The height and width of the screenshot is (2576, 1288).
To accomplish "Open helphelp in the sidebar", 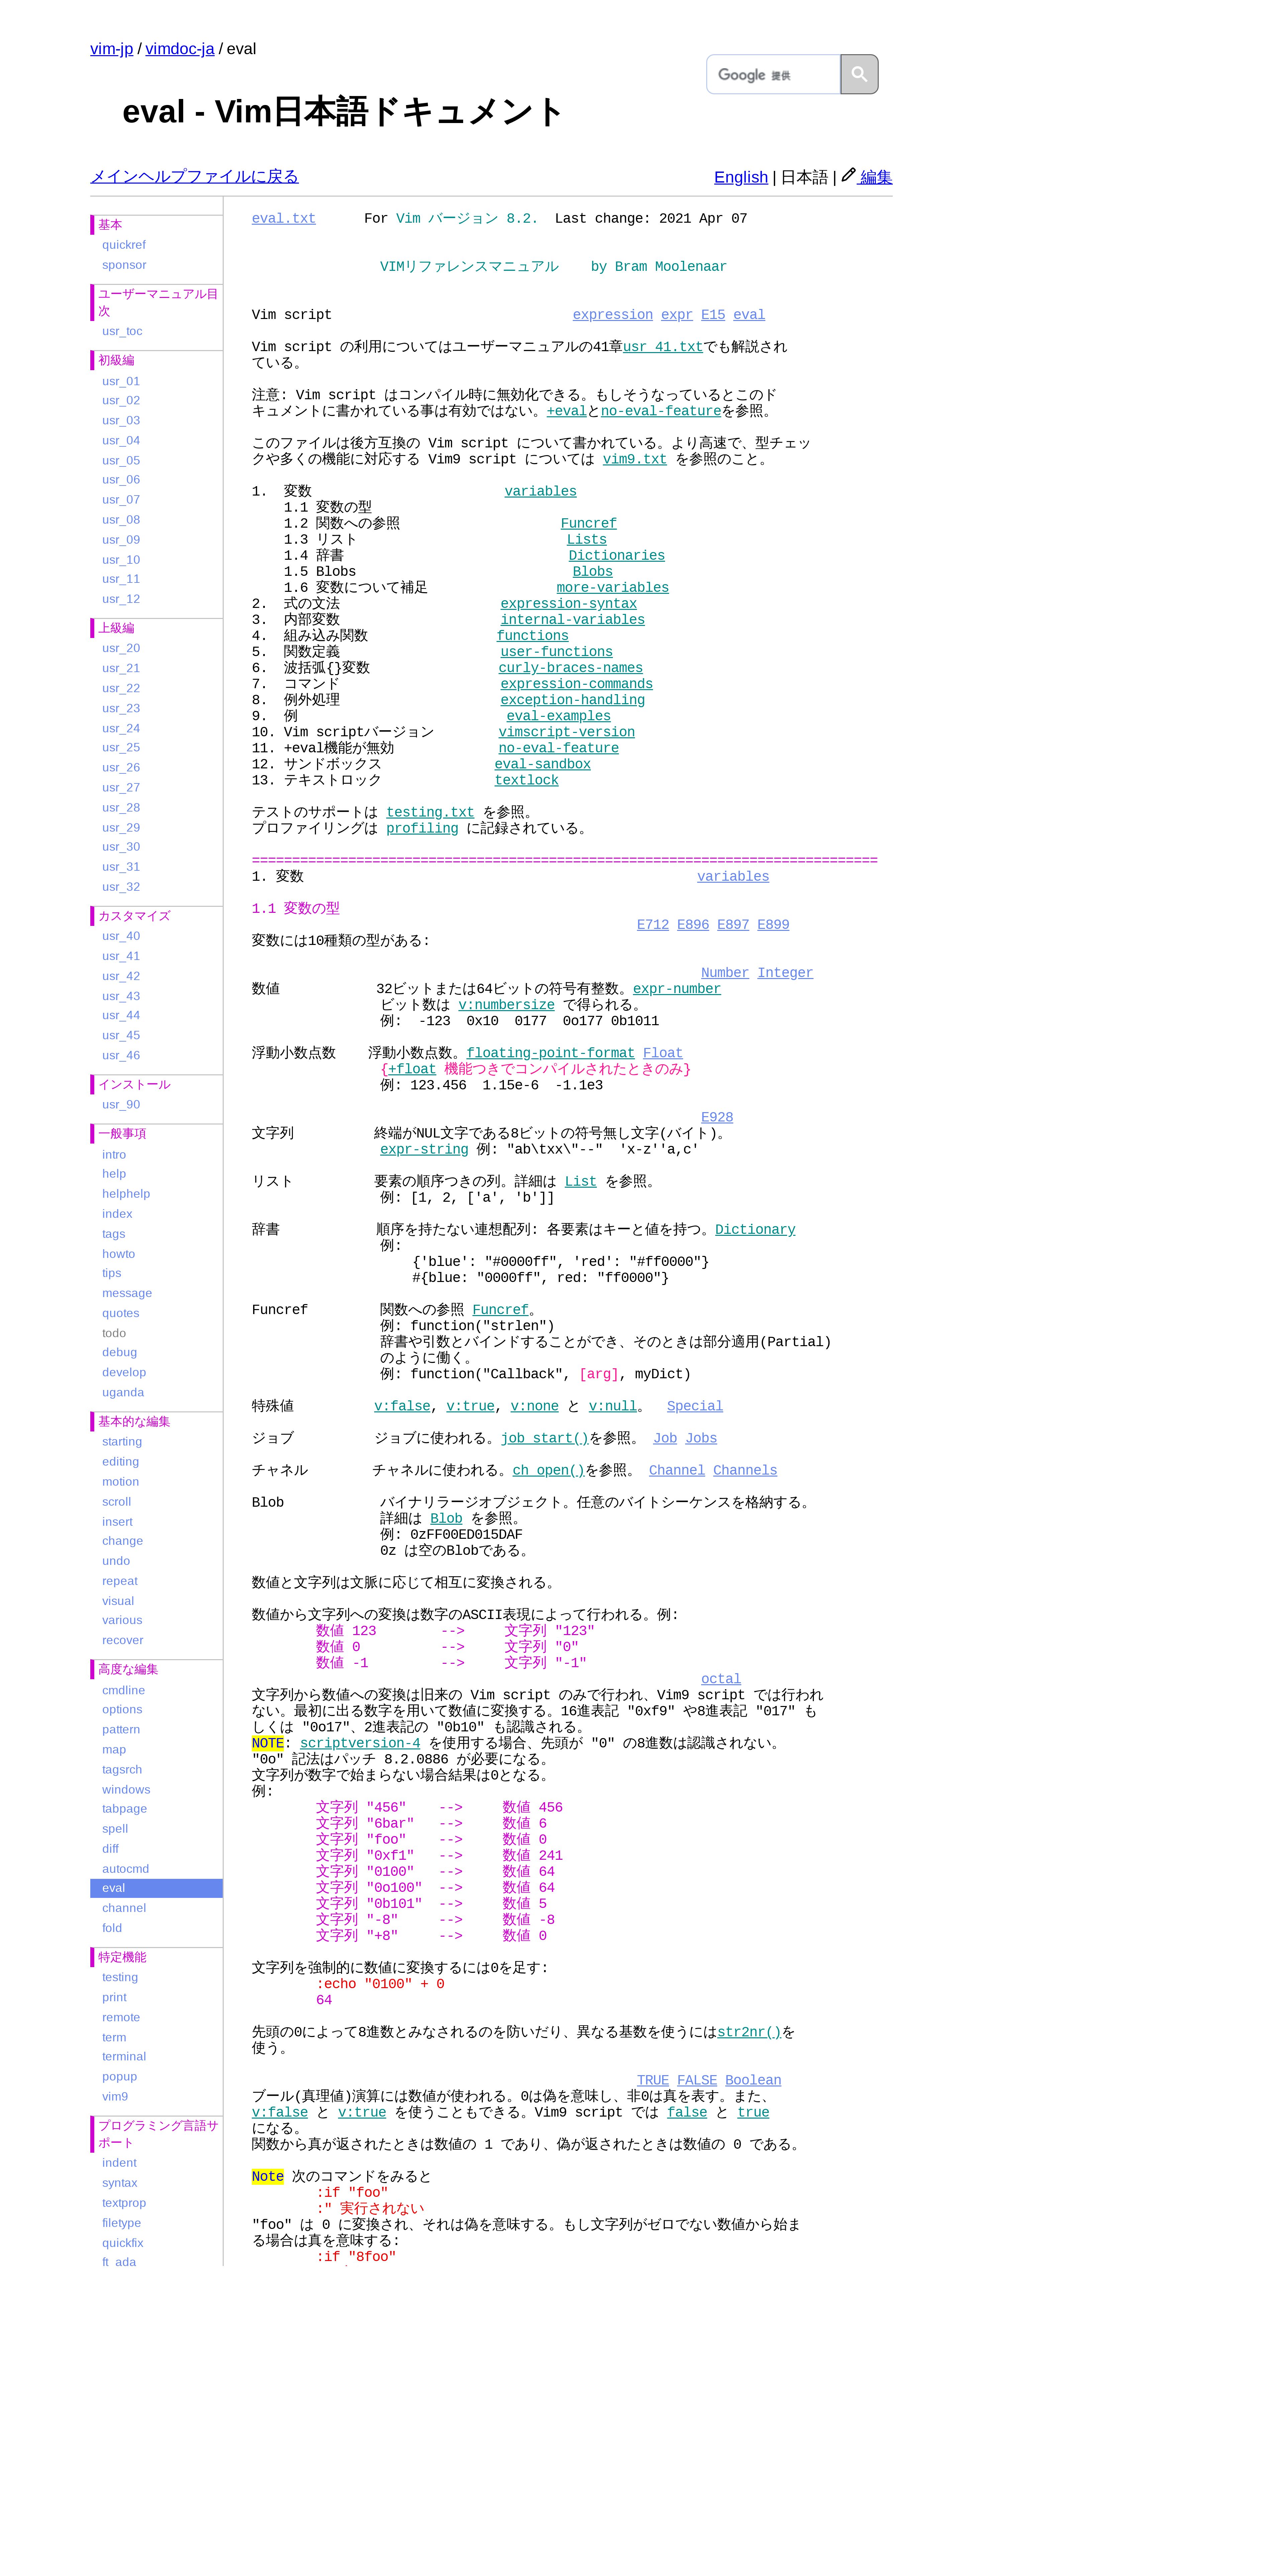I will click(x=126, y=1194).
